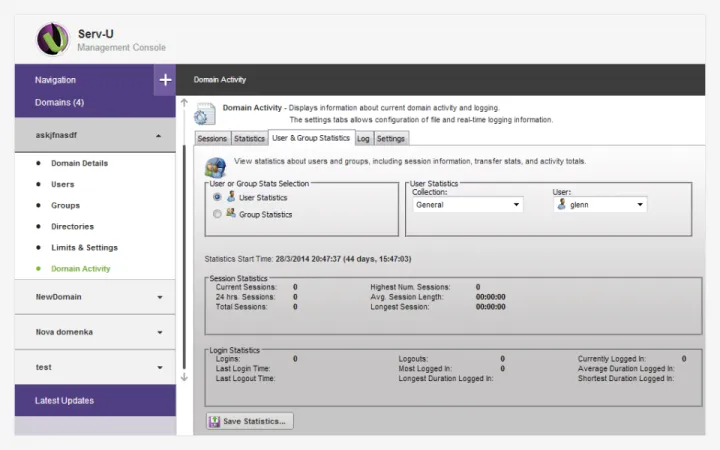Click the scroll up arrow in sidebar

click(x=183, y=103)
